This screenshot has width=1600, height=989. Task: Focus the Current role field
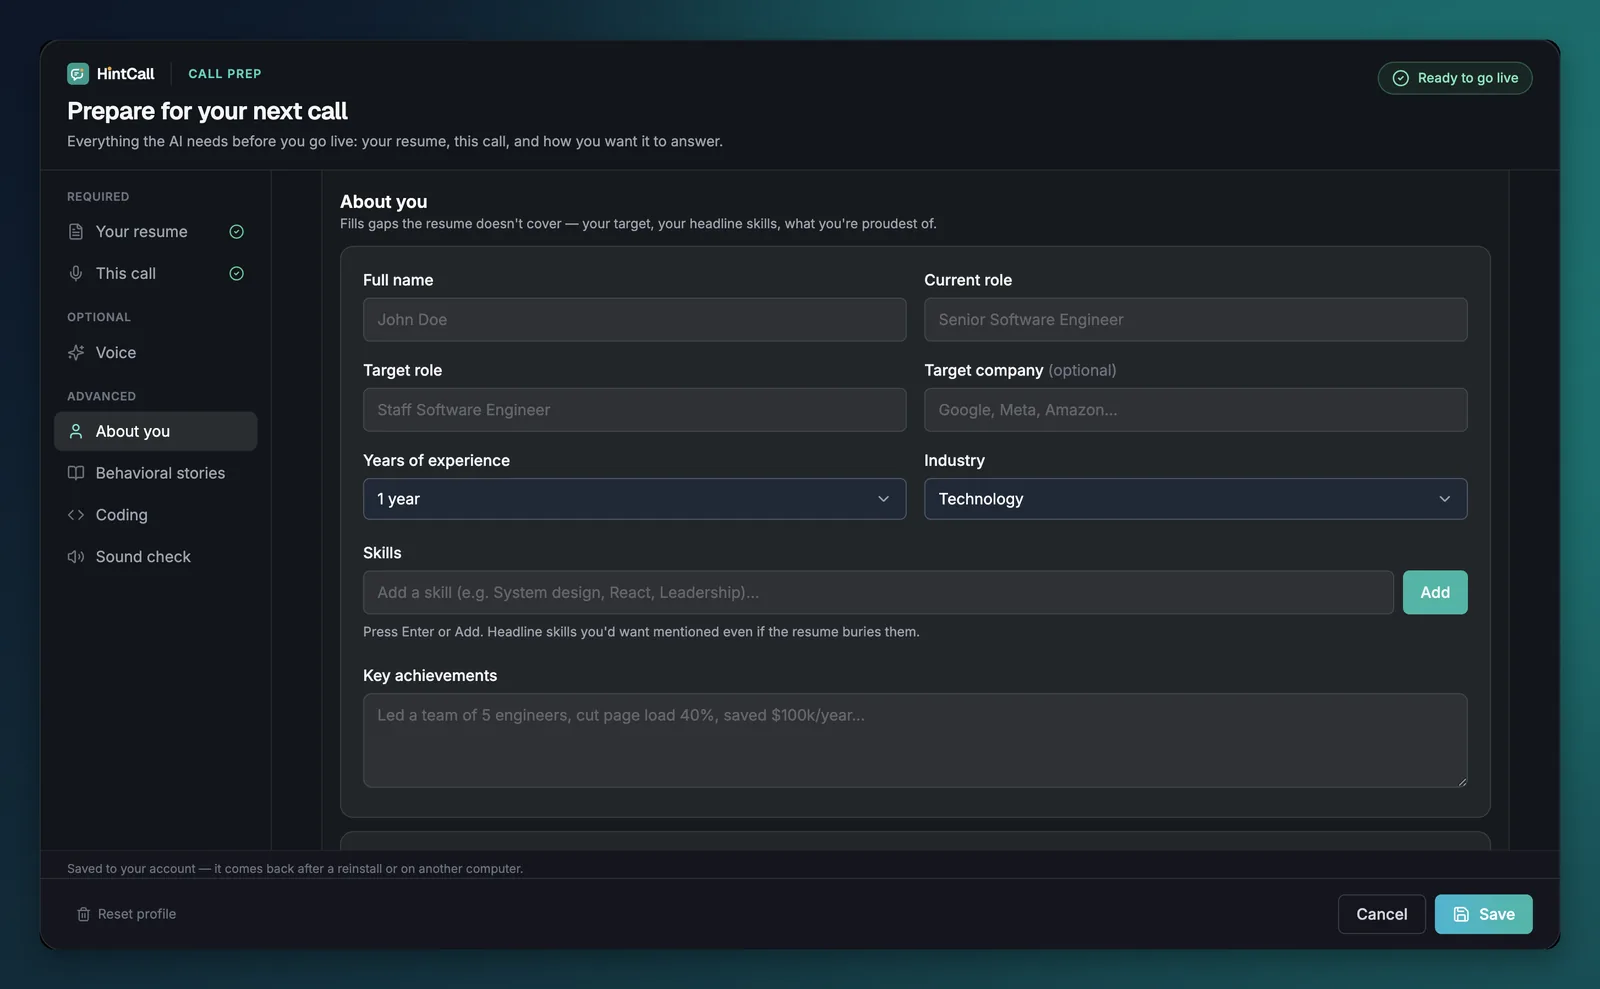tap(1196, 320)
